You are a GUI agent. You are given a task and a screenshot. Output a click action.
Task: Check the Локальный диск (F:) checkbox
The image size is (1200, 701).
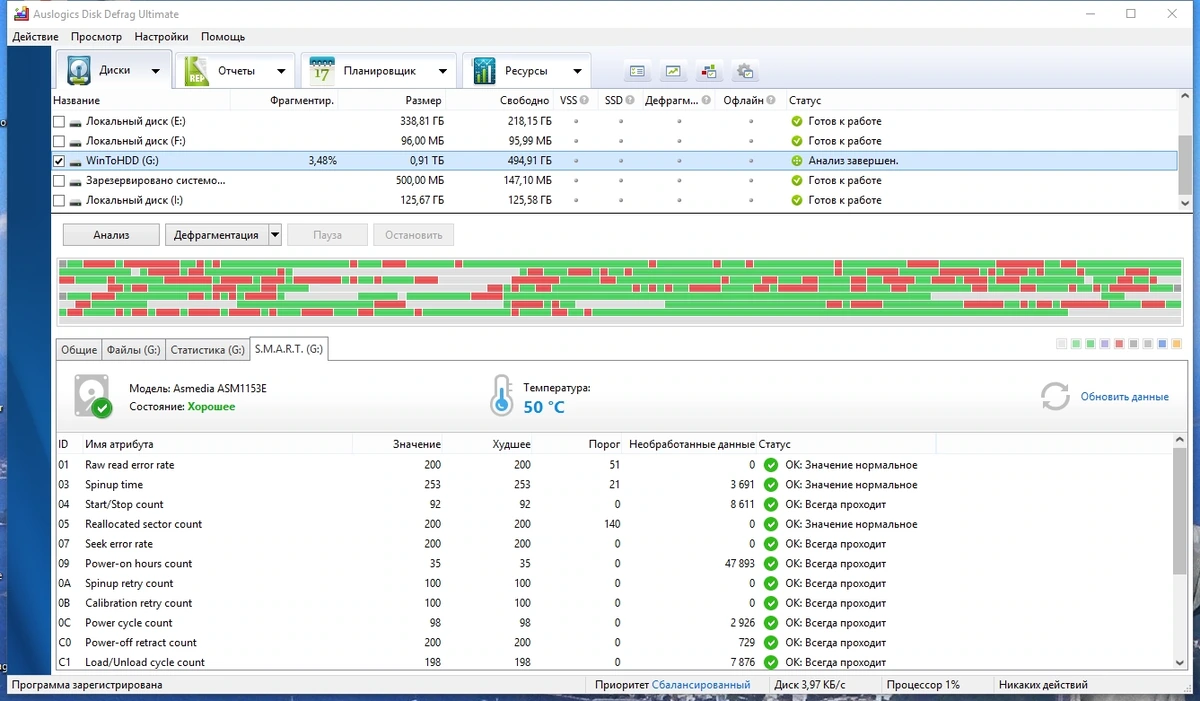click(59, 141)
